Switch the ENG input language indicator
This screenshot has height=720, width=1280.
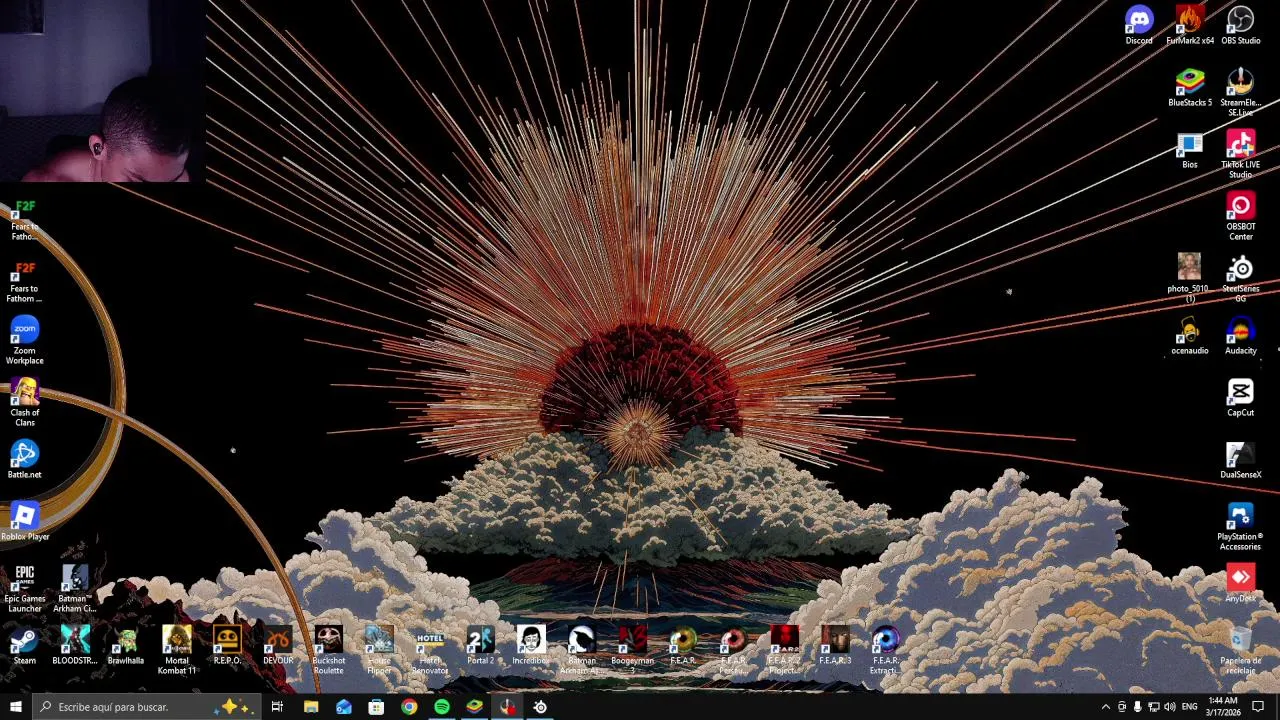click(x=1190, y=707)
